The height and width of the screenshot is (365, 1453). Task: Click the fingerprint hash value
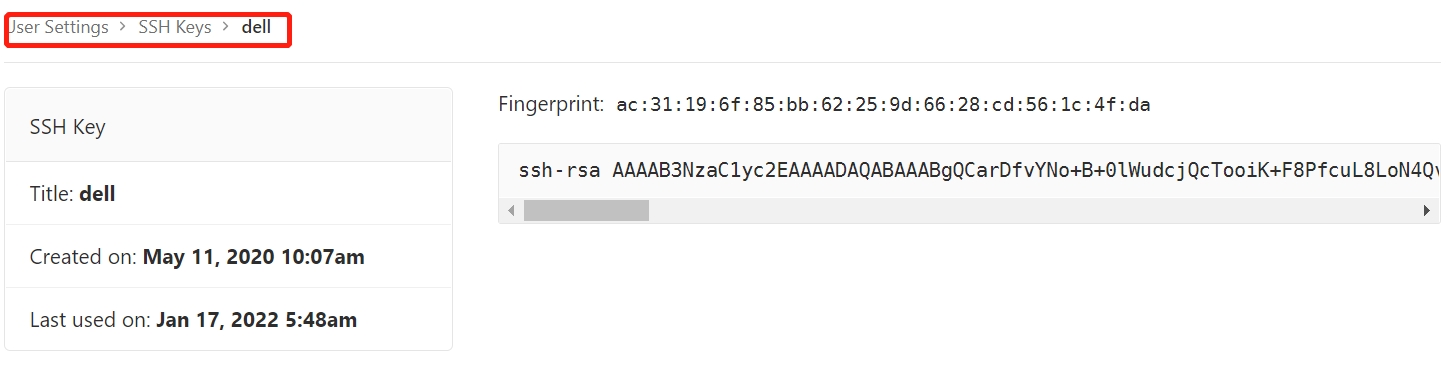coord(884,105)
